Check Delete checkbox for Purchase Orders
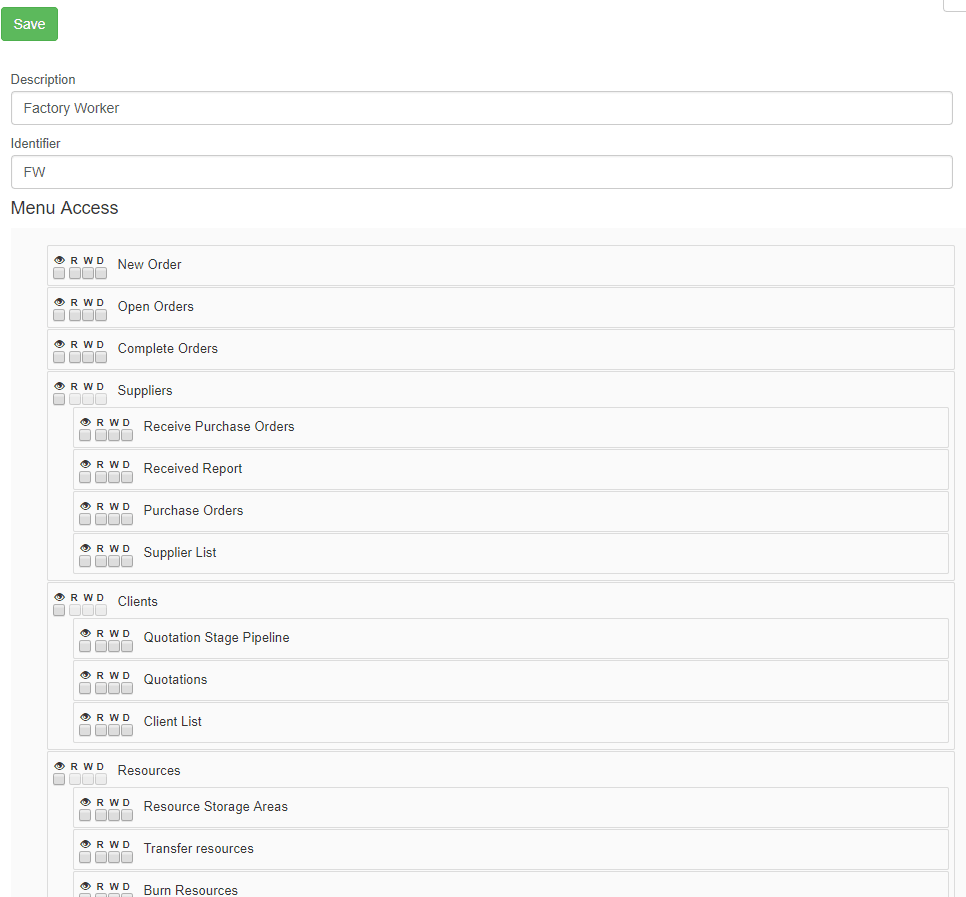This screenshot has width=966, height=897. 127,519
